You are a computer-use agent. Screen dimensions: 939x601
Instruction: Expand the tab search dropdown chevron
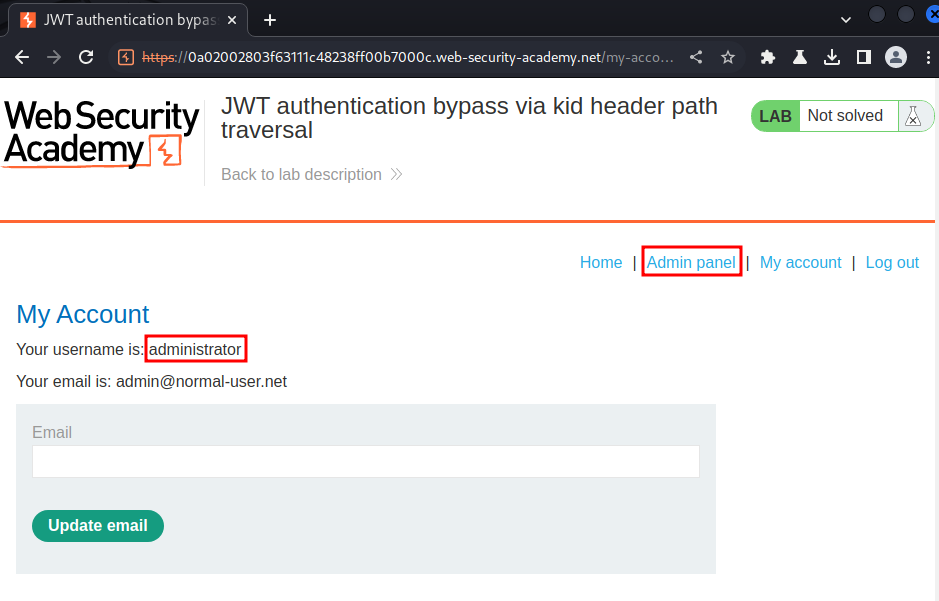846,20
